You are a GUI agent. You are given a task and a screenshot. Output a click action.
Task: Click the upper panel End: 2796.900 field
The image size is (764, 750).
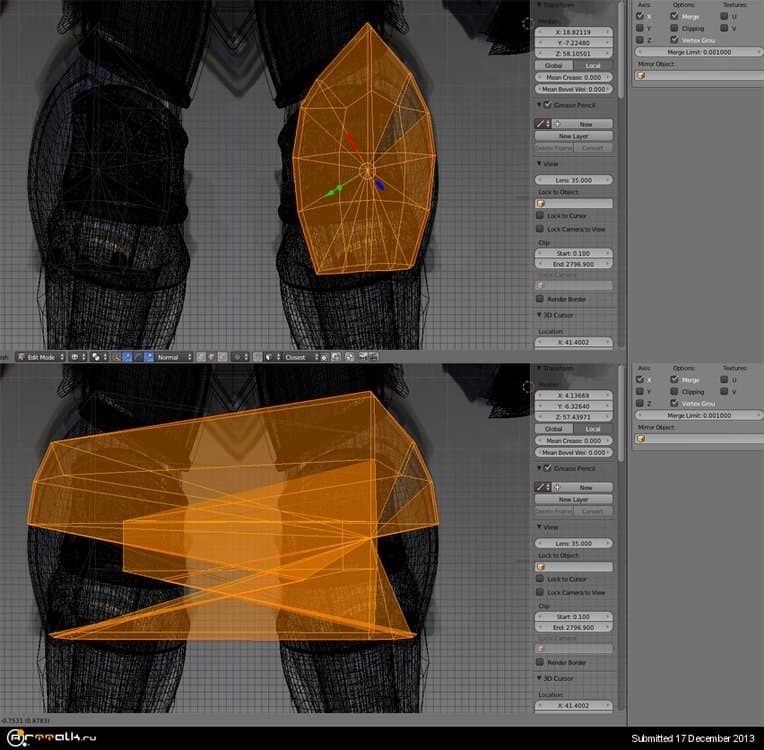click(573, 264)
